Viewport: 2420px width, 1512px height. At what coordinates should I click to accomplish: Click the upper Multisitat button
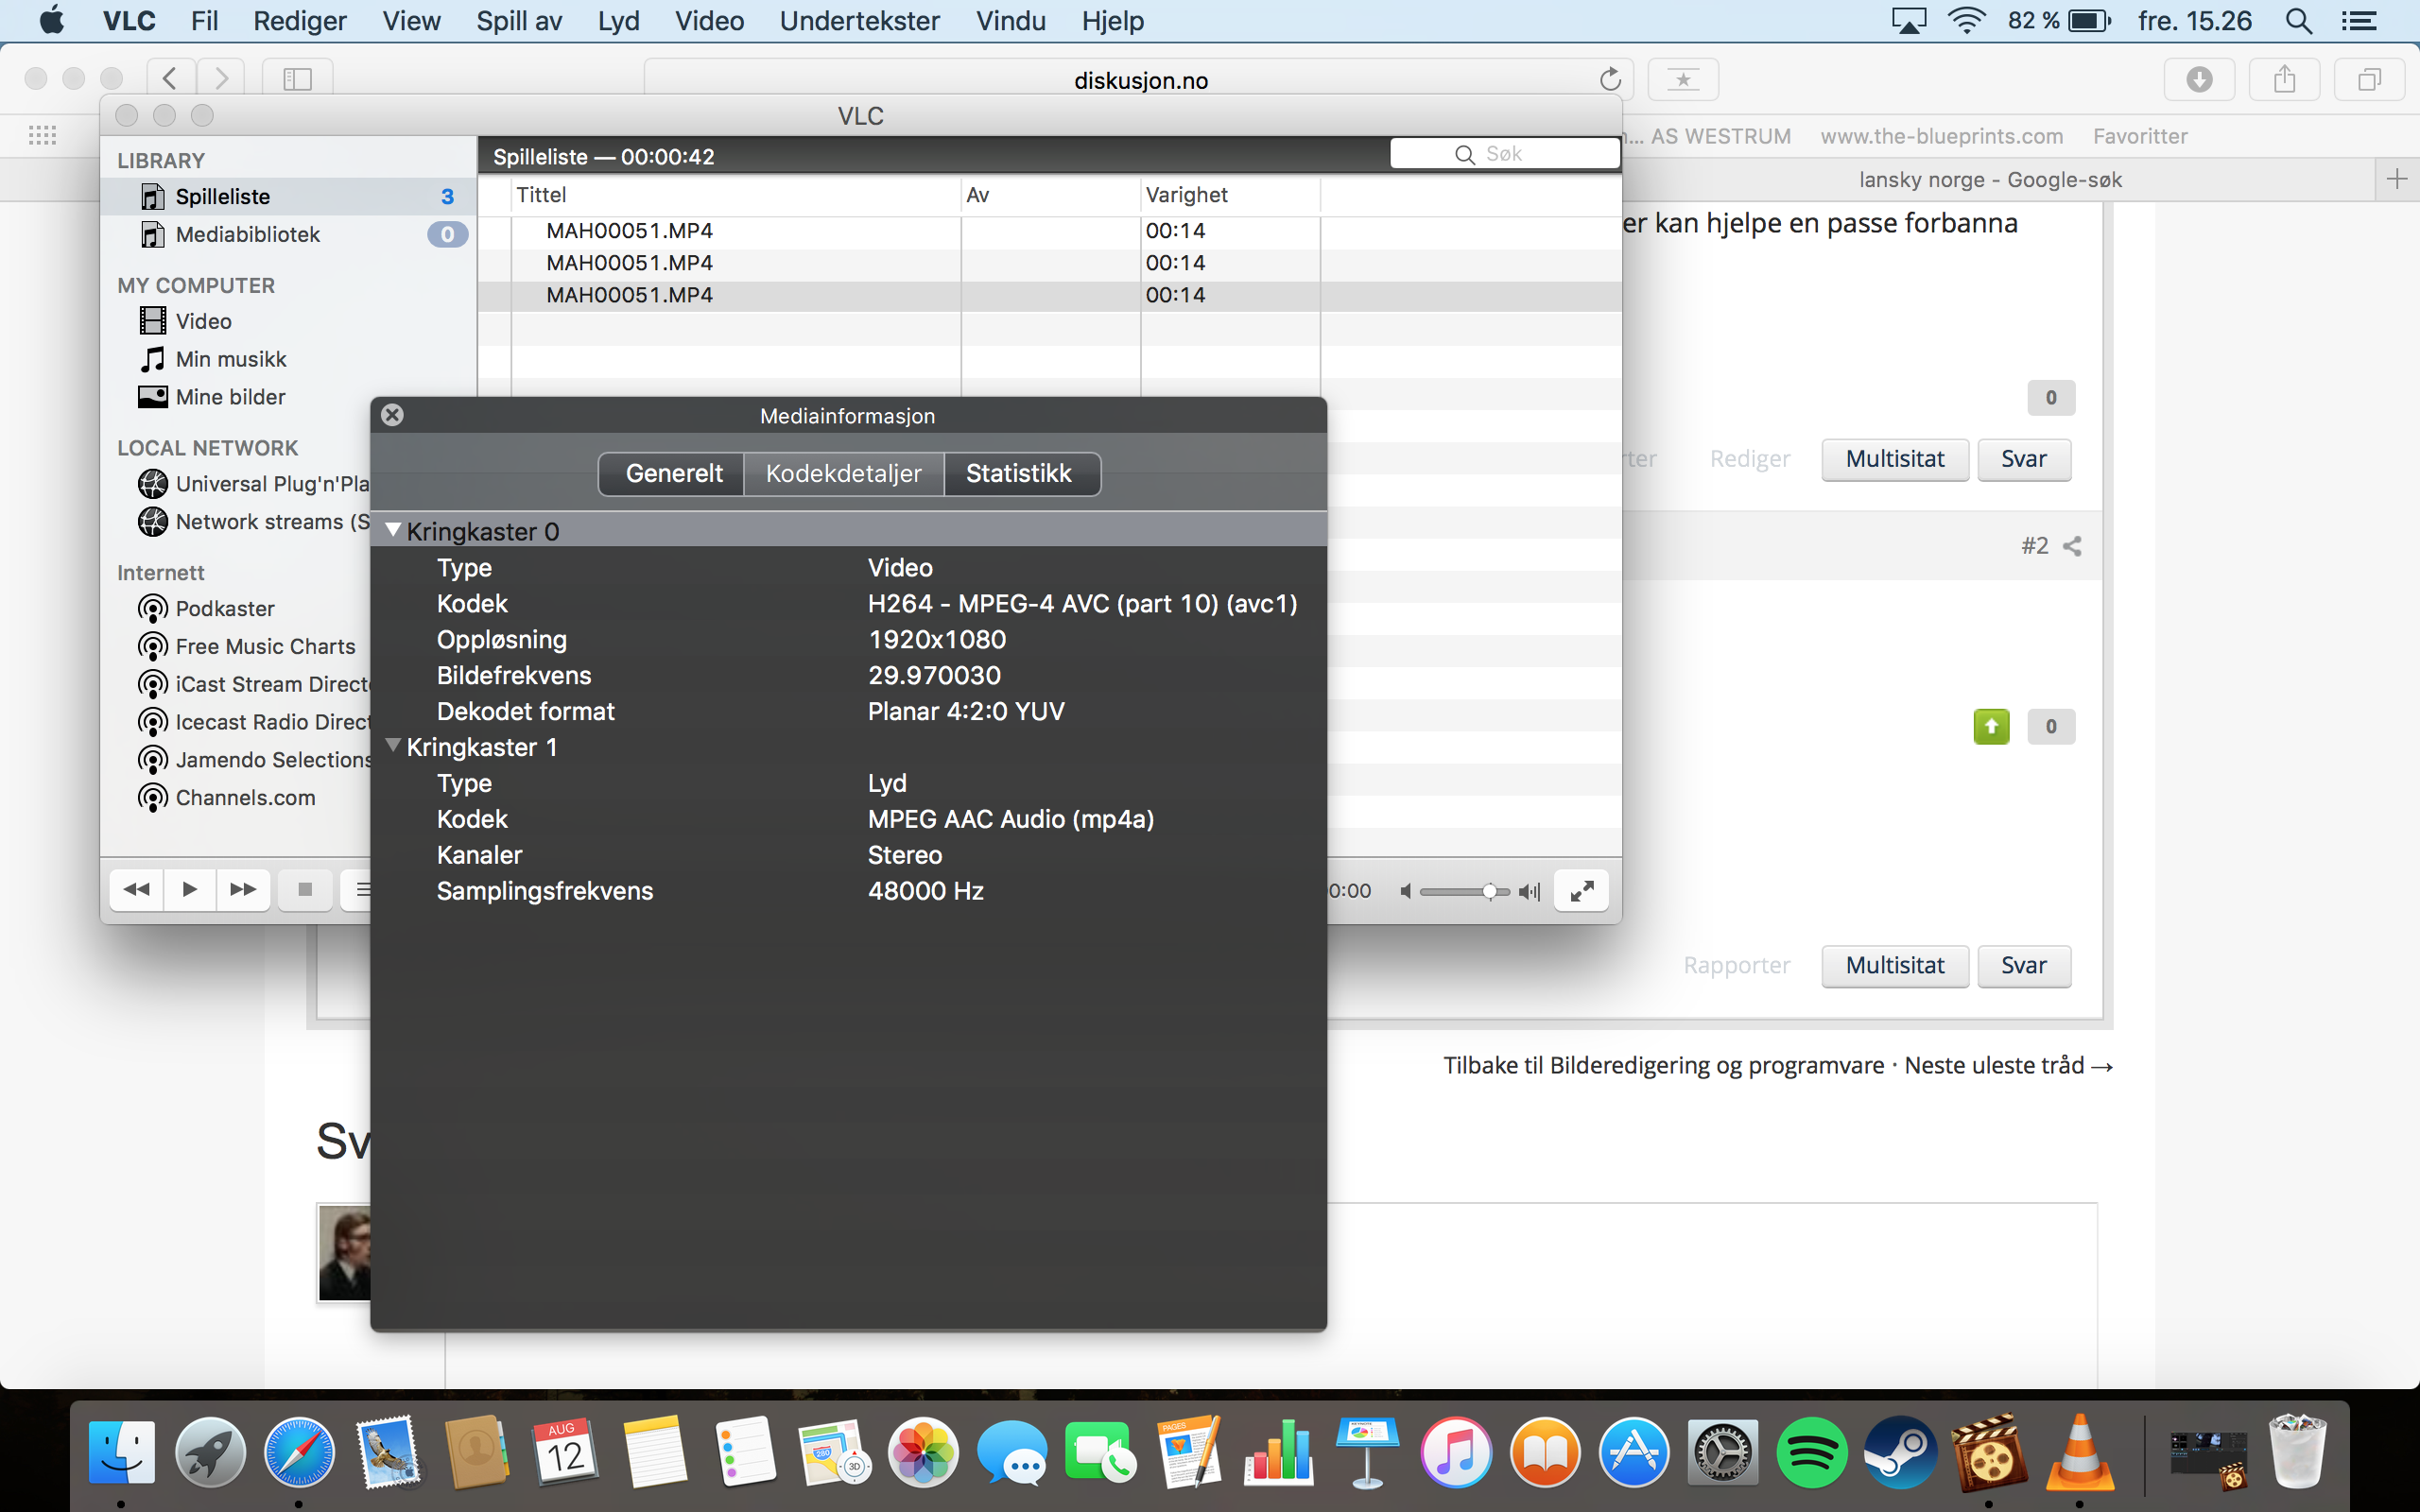pos(1895,459)
